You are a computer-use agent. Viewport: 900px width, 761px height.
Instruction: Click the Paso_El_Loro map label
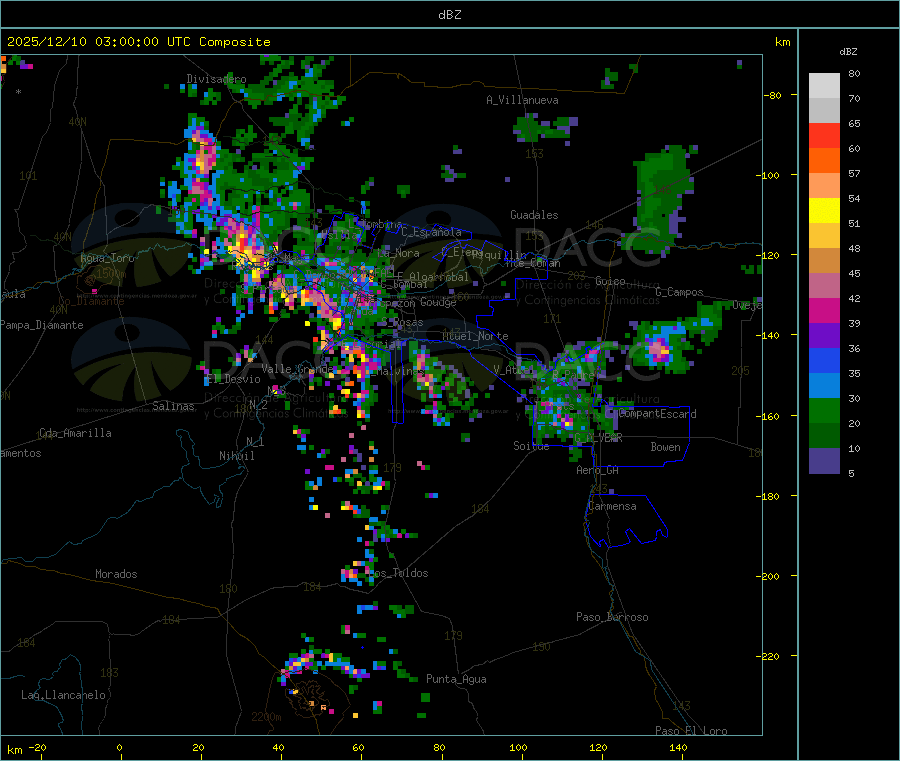[x=691, y=731]
